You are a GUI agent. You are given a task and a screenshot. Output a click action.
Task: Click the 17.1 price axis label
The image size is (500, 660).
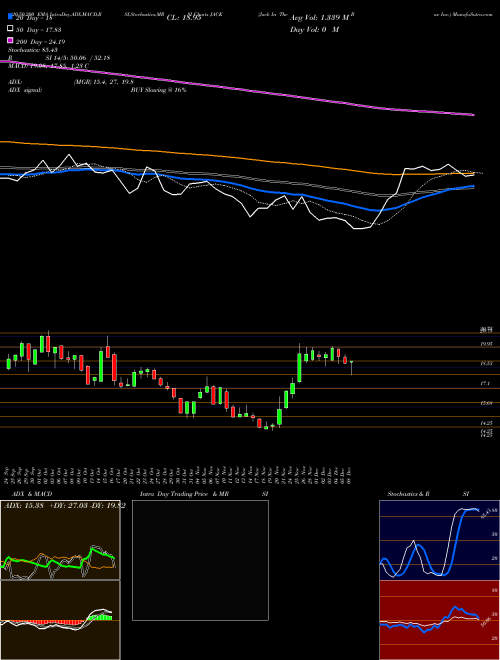point(485,383)
